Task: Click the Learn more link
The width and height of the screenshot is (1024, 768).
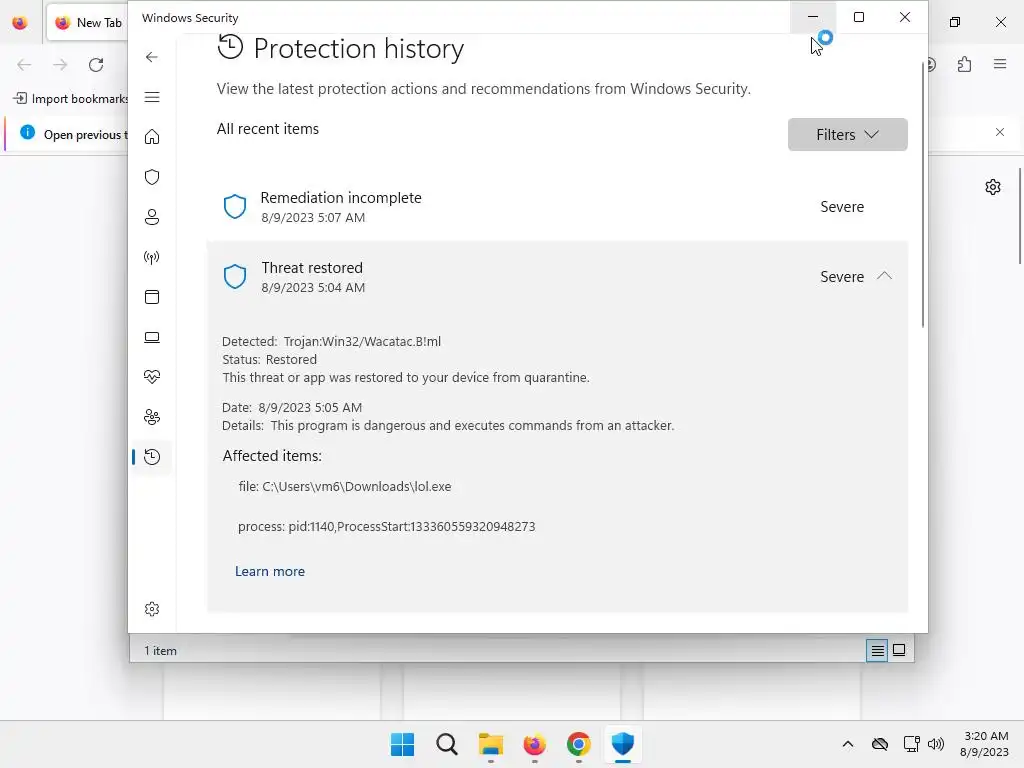Action: (x=270, y=571)
